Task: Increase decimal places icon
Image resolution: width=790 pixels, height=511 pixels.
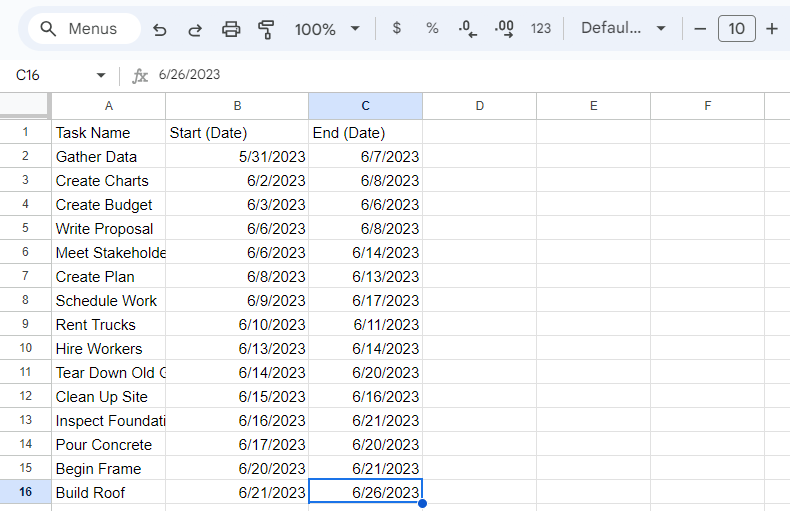Action: [x=504, y=29]
